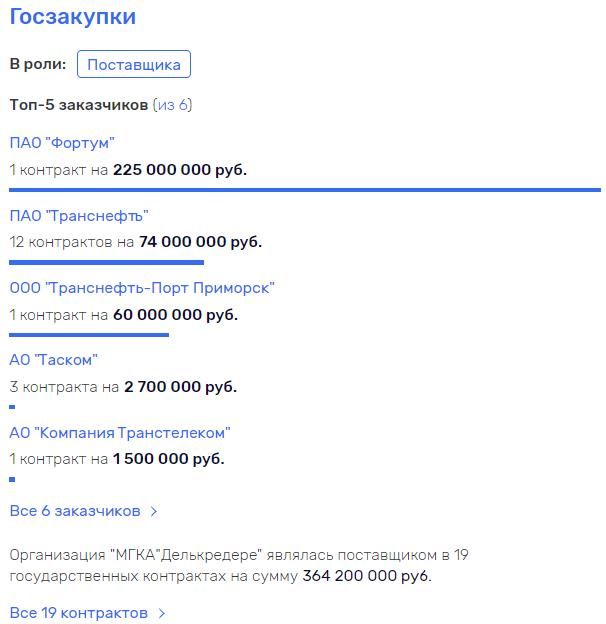Click the blue bar under ПАО Транснефть
This screenshot has height=624, width=606.
[x=107, y=262]
